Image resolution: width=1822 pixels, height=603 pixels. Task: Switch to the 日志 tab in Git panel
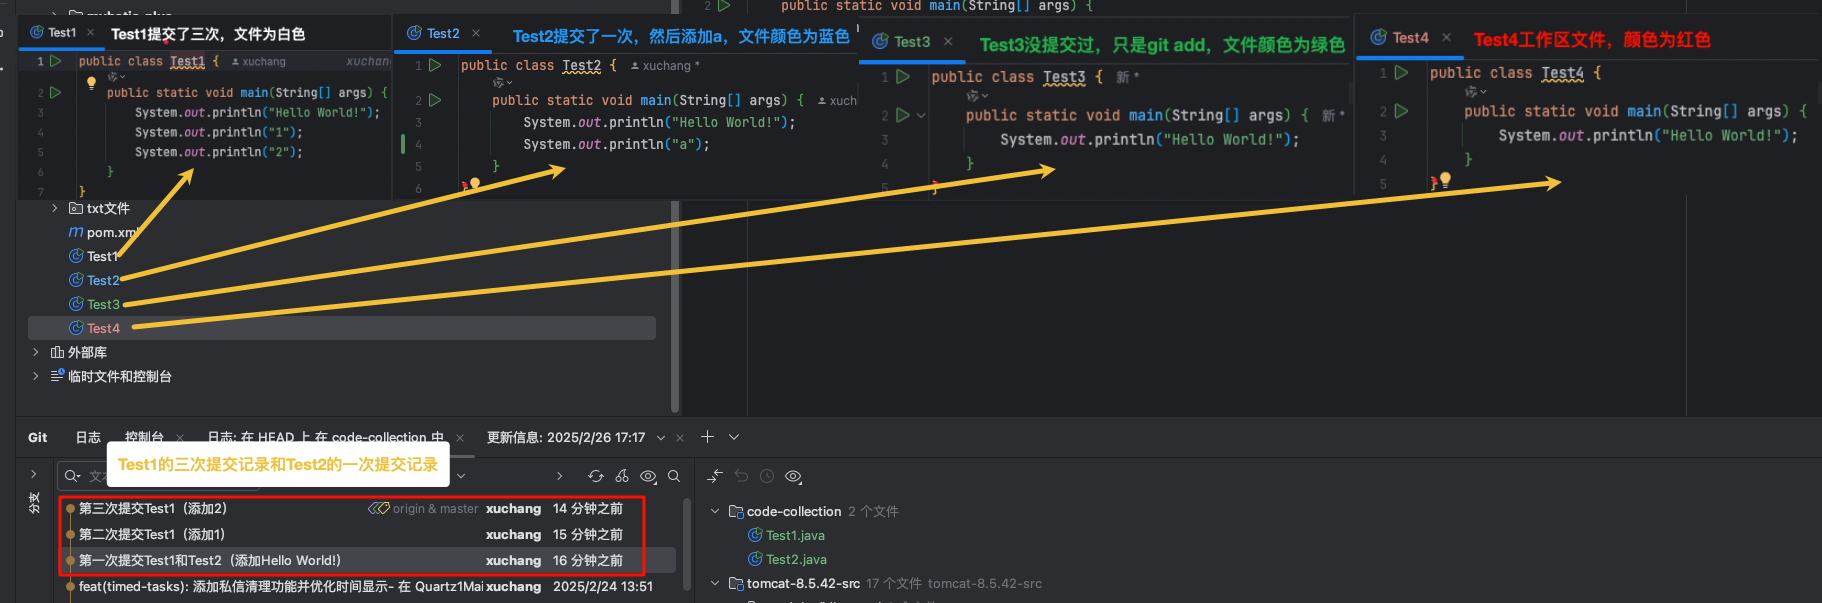(x=88, y=437)
